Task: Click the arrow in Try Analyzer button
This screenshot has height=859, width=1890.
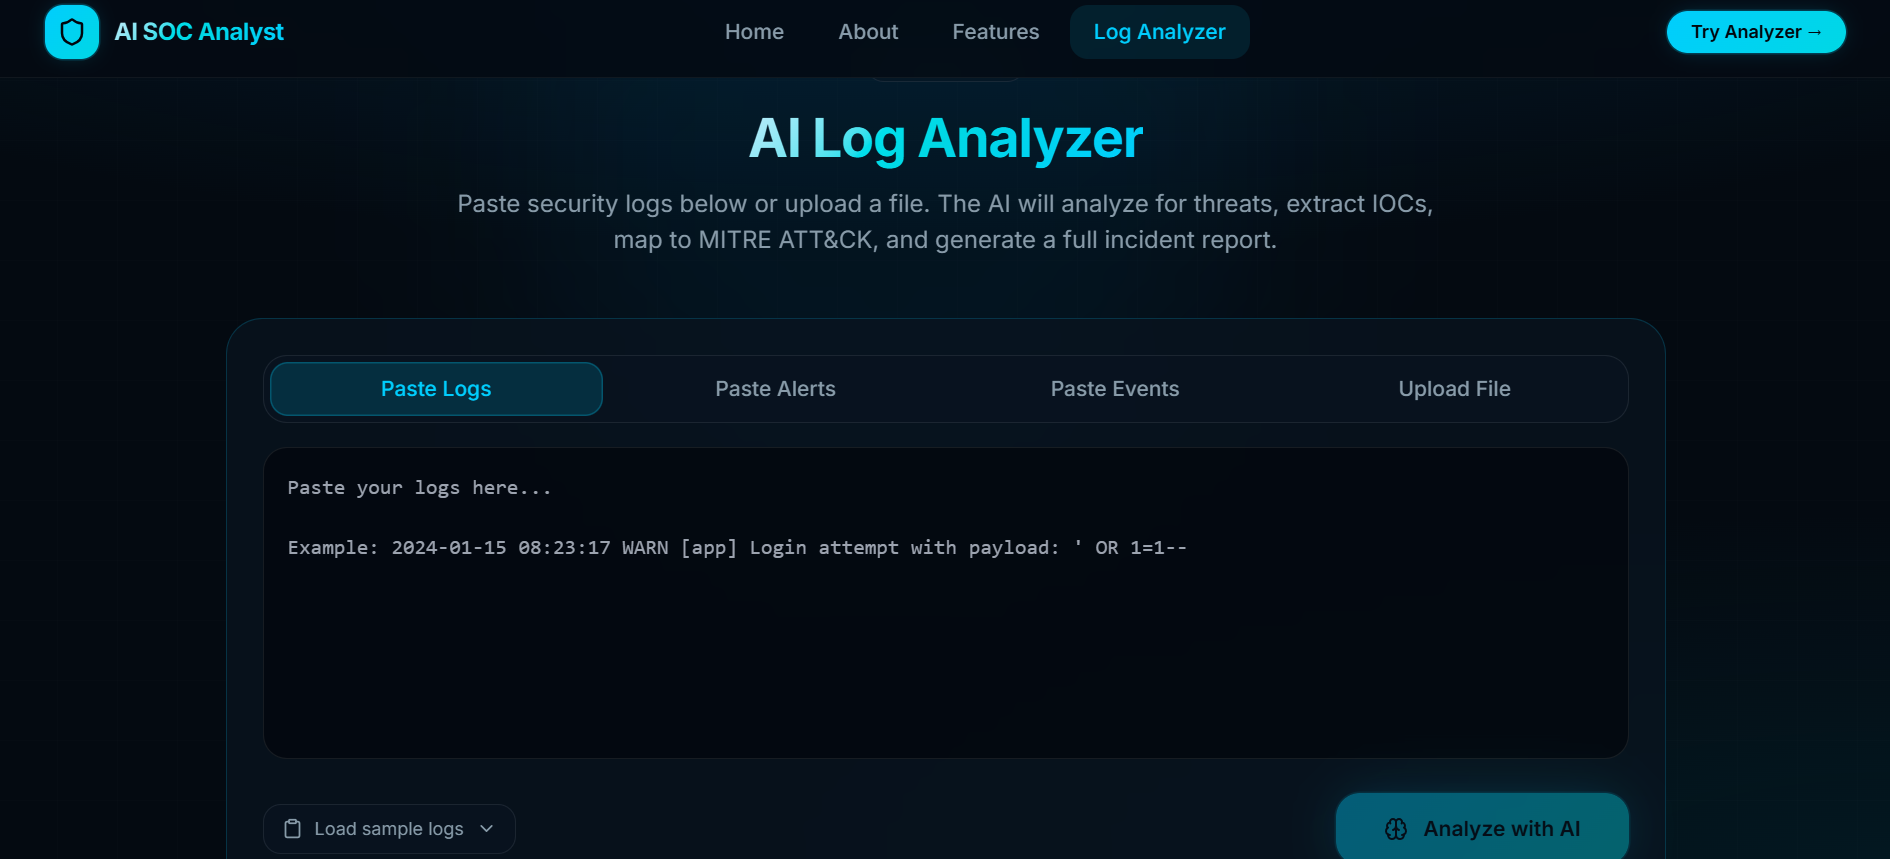Action: [1815, 32]
